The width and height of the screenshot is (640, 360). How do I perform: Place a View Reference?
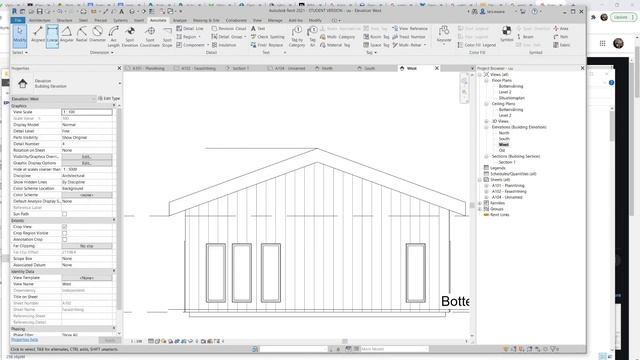pos(410,29)
